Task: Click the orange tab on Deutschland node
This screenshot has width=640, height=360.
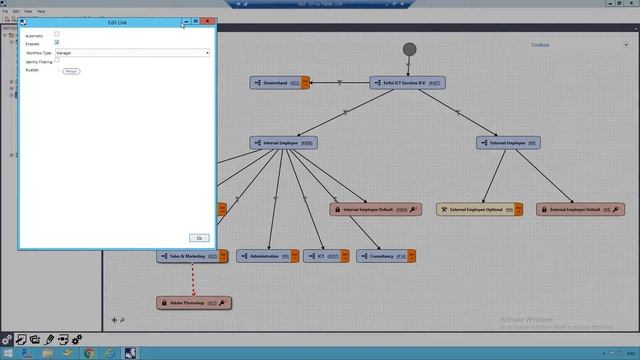Action: (x=305, y=83)
